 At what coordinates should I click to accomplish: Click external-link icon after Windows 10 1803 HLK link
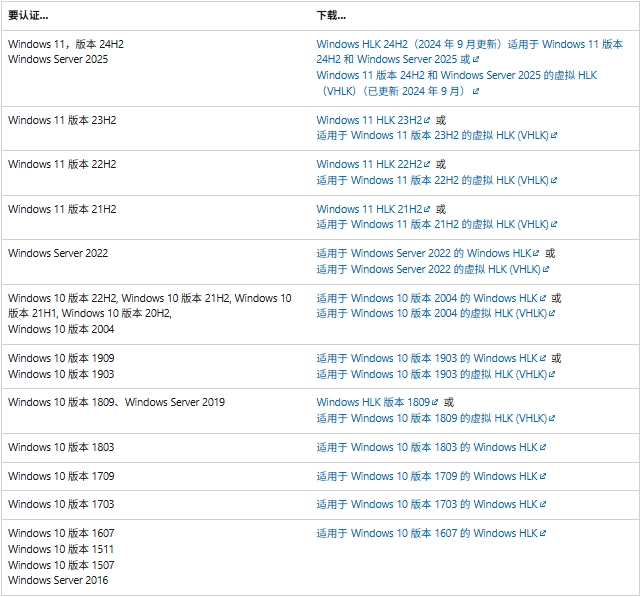(x=543, y=447)
